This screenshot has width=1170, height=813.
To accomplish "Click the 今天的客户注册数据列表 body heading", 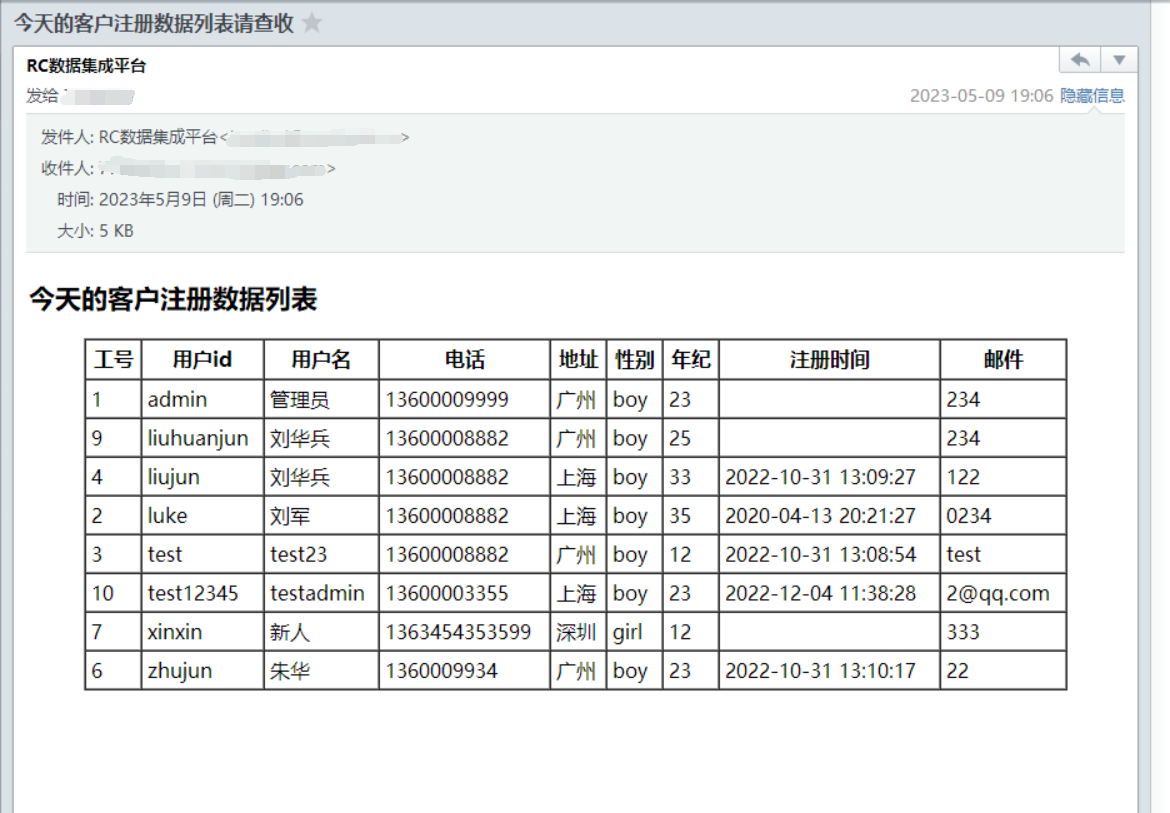I will pos(173,299).
